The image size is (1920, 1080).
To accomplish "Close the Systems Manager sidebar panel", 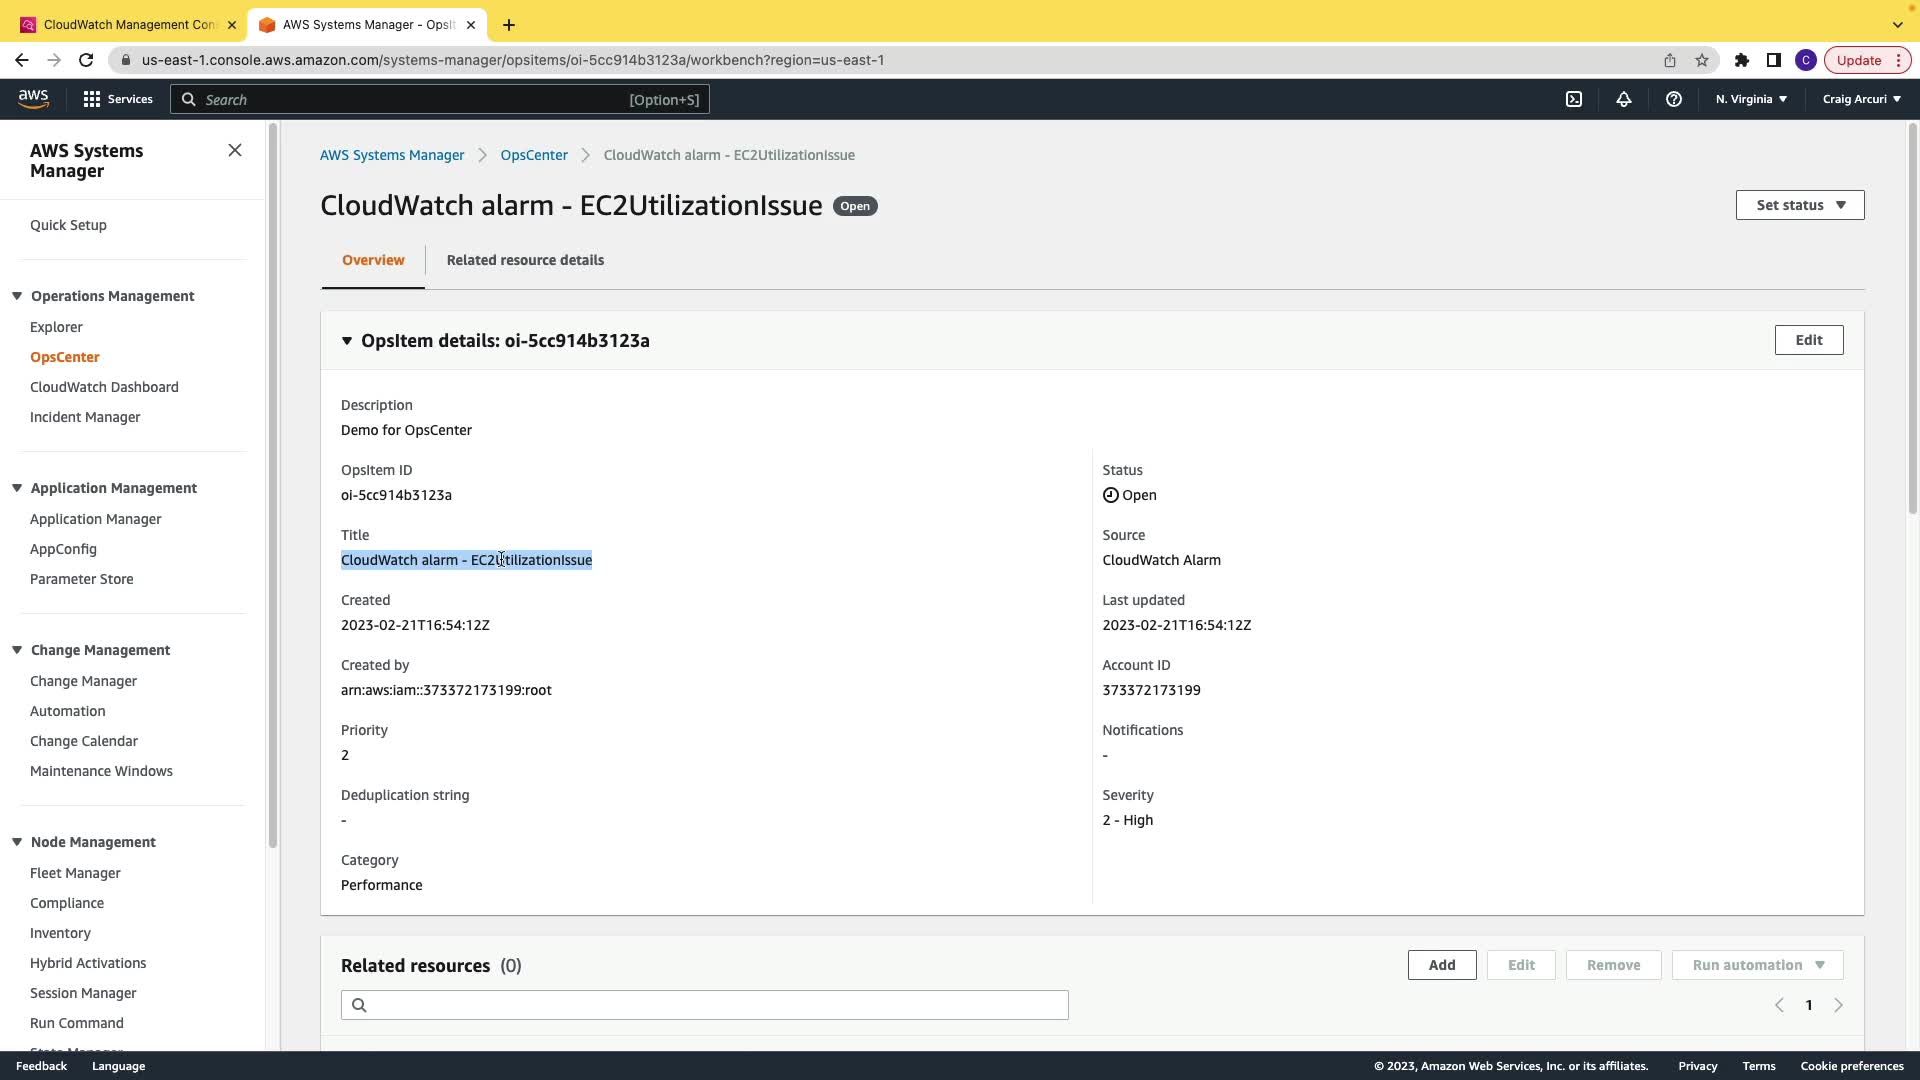I will tap(235, 150).
